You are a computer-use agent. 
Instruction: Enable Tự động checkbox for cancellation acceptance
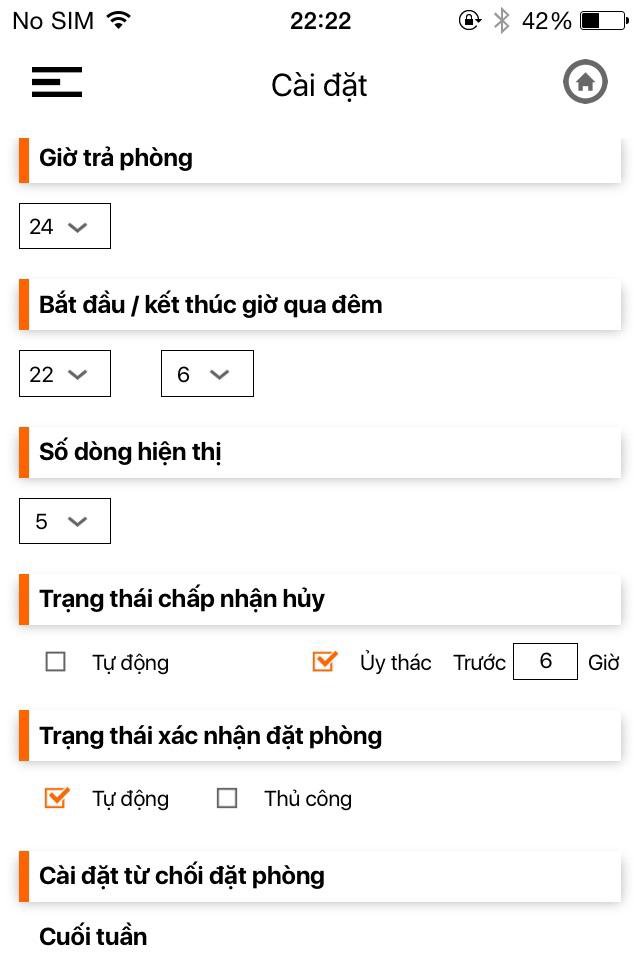[x=56, y=662]
